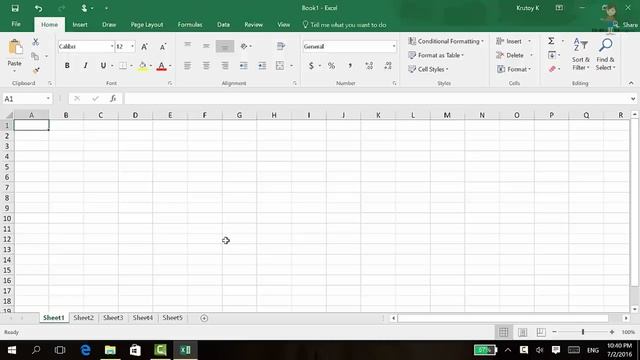The image size is (640, 360).
Task: Undo the last action
Action: click(x=38, y=8)
